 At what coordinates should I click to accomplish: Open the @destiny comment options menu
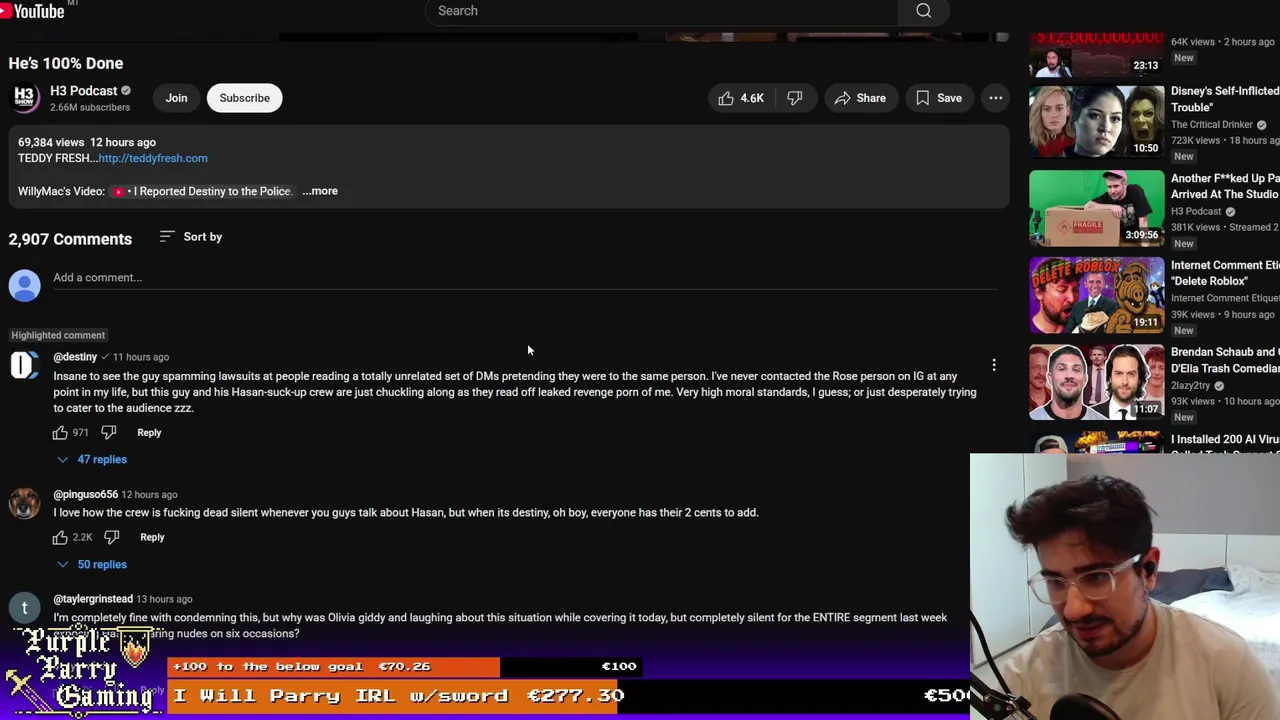point(994,365)
